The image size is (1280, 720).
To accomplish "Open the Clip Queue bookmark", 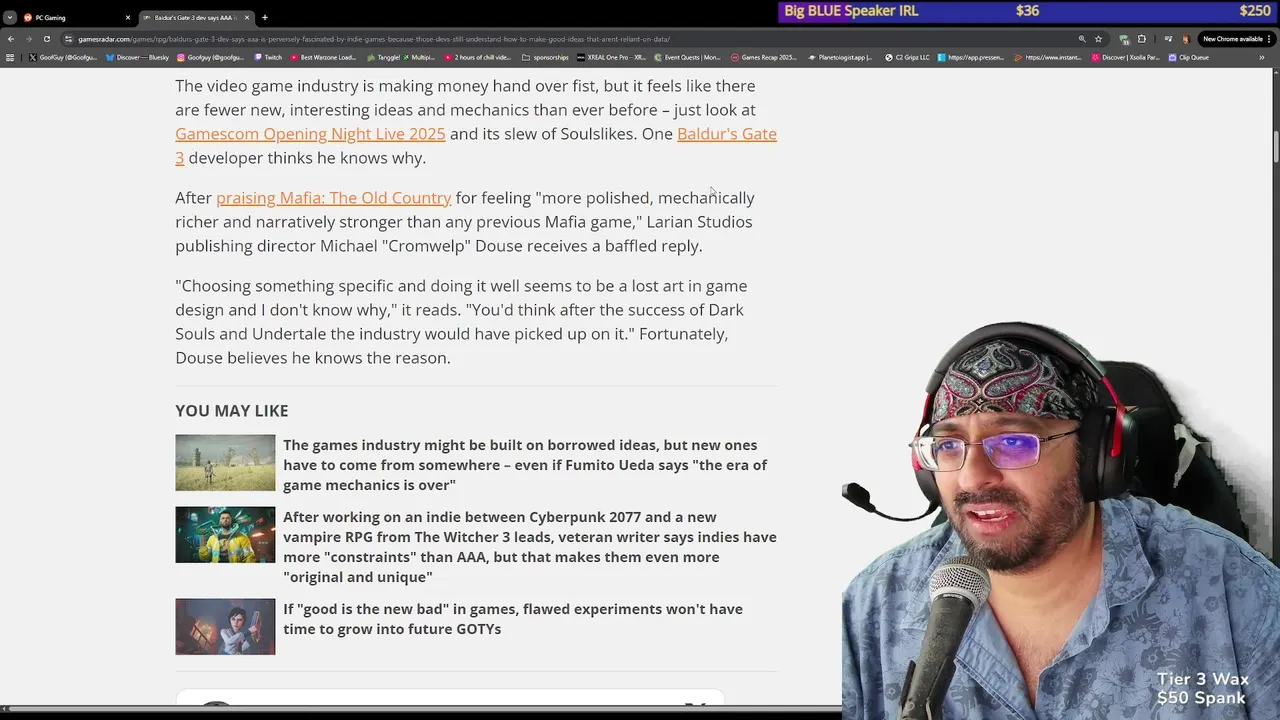I will (1188, 57).
